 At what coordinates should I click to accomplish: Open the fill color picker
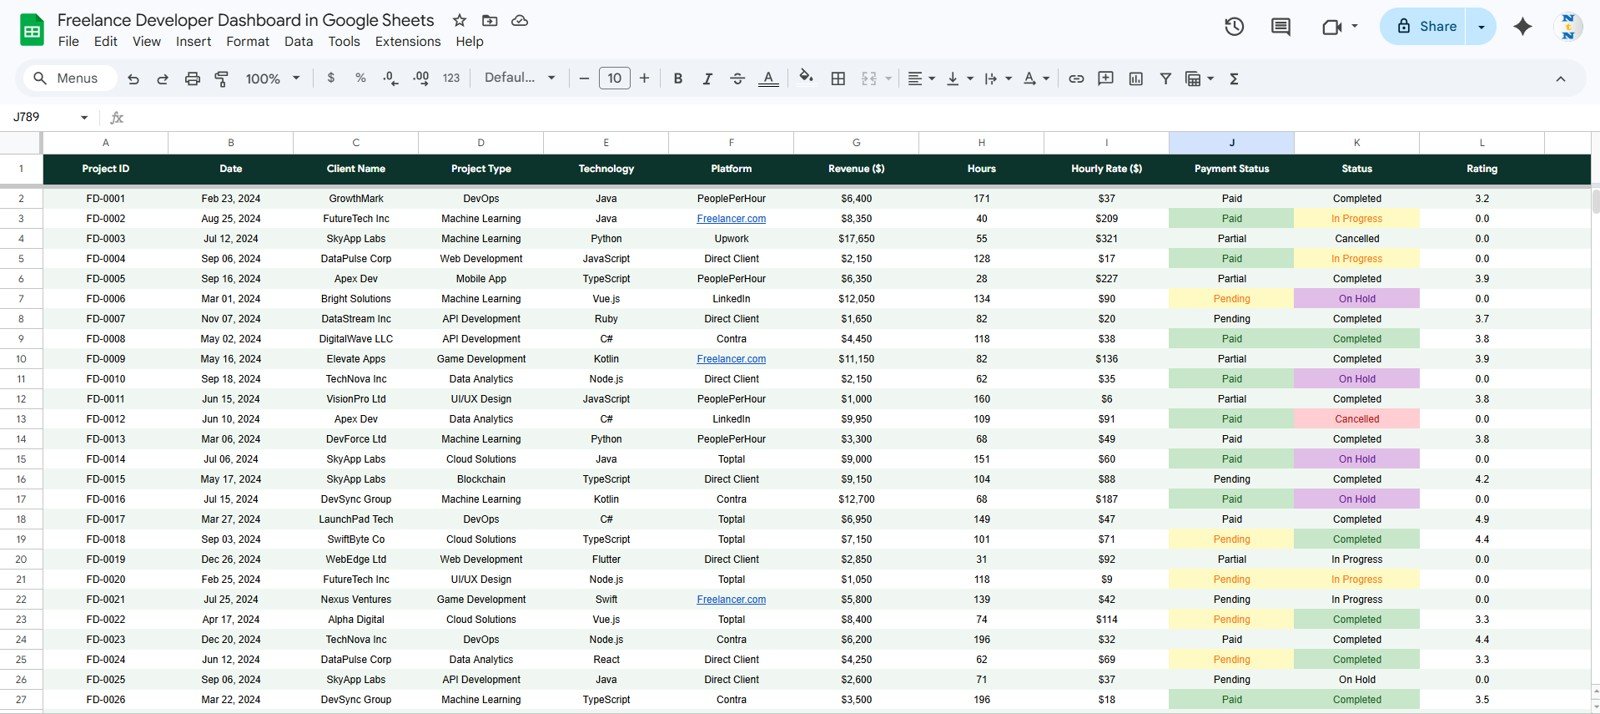click(806, 77)
